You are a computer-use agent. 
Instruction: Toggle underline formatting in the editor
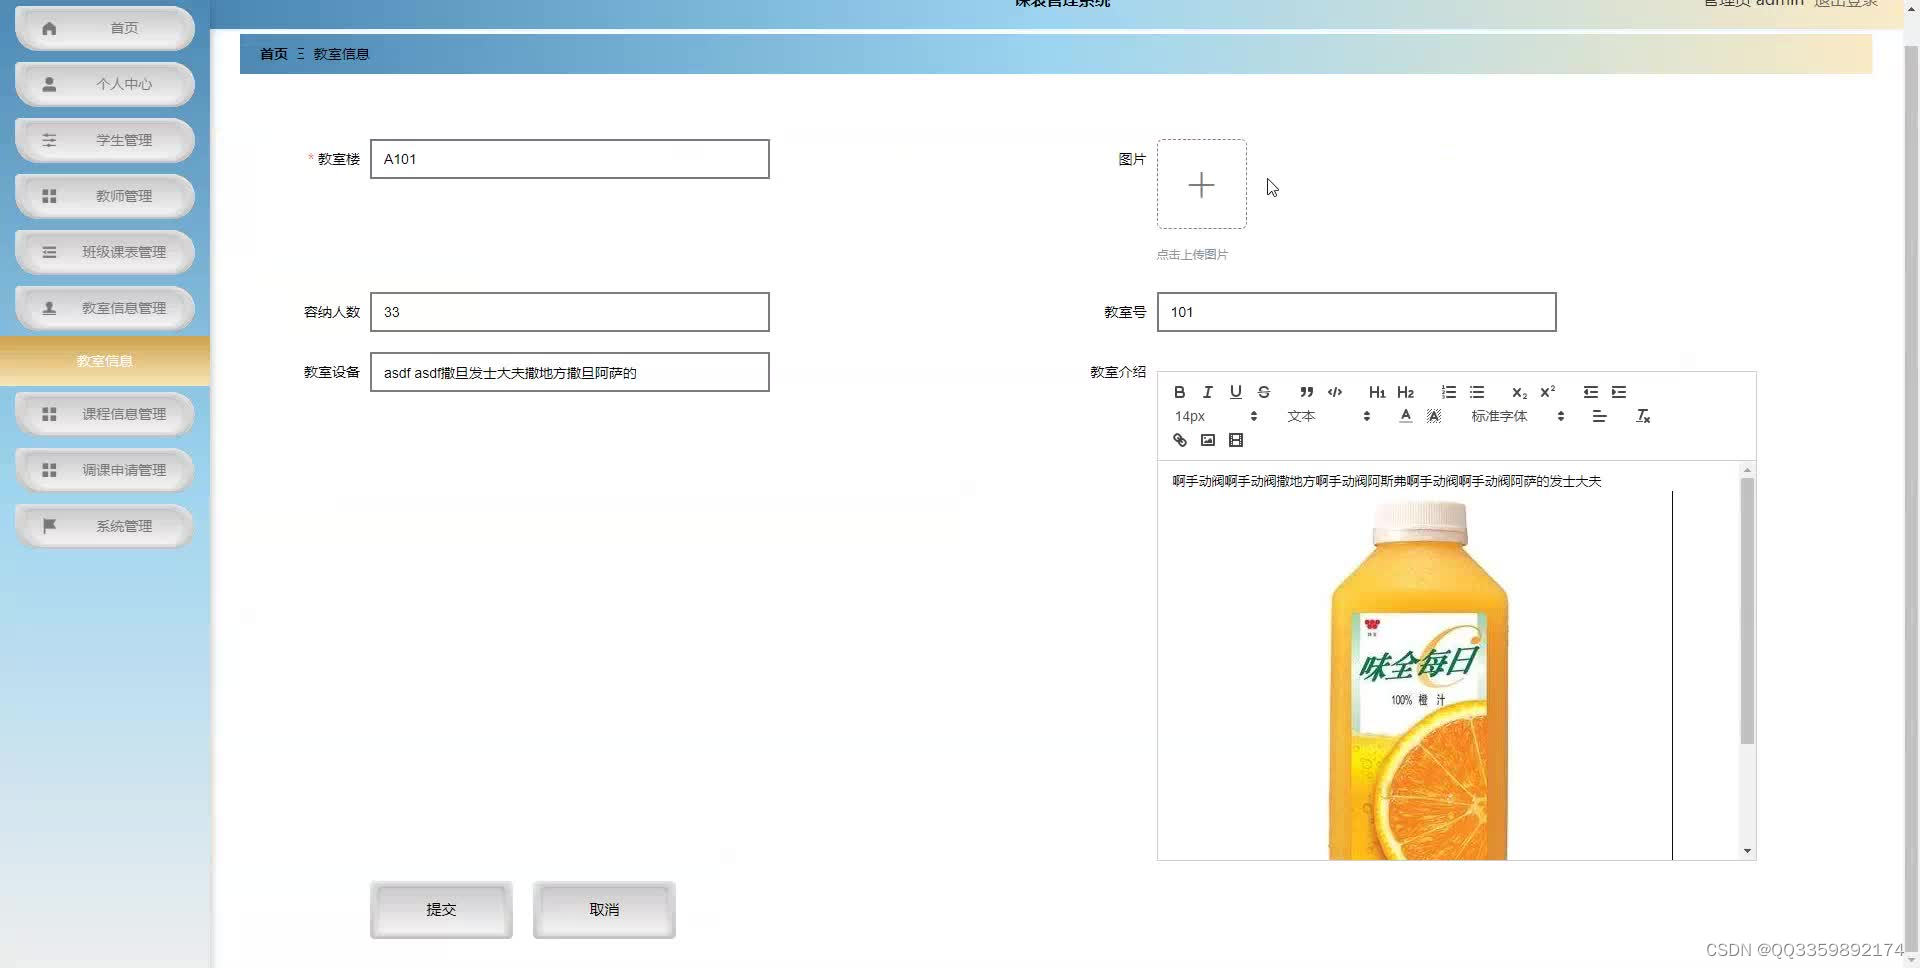coord(1235,392)
